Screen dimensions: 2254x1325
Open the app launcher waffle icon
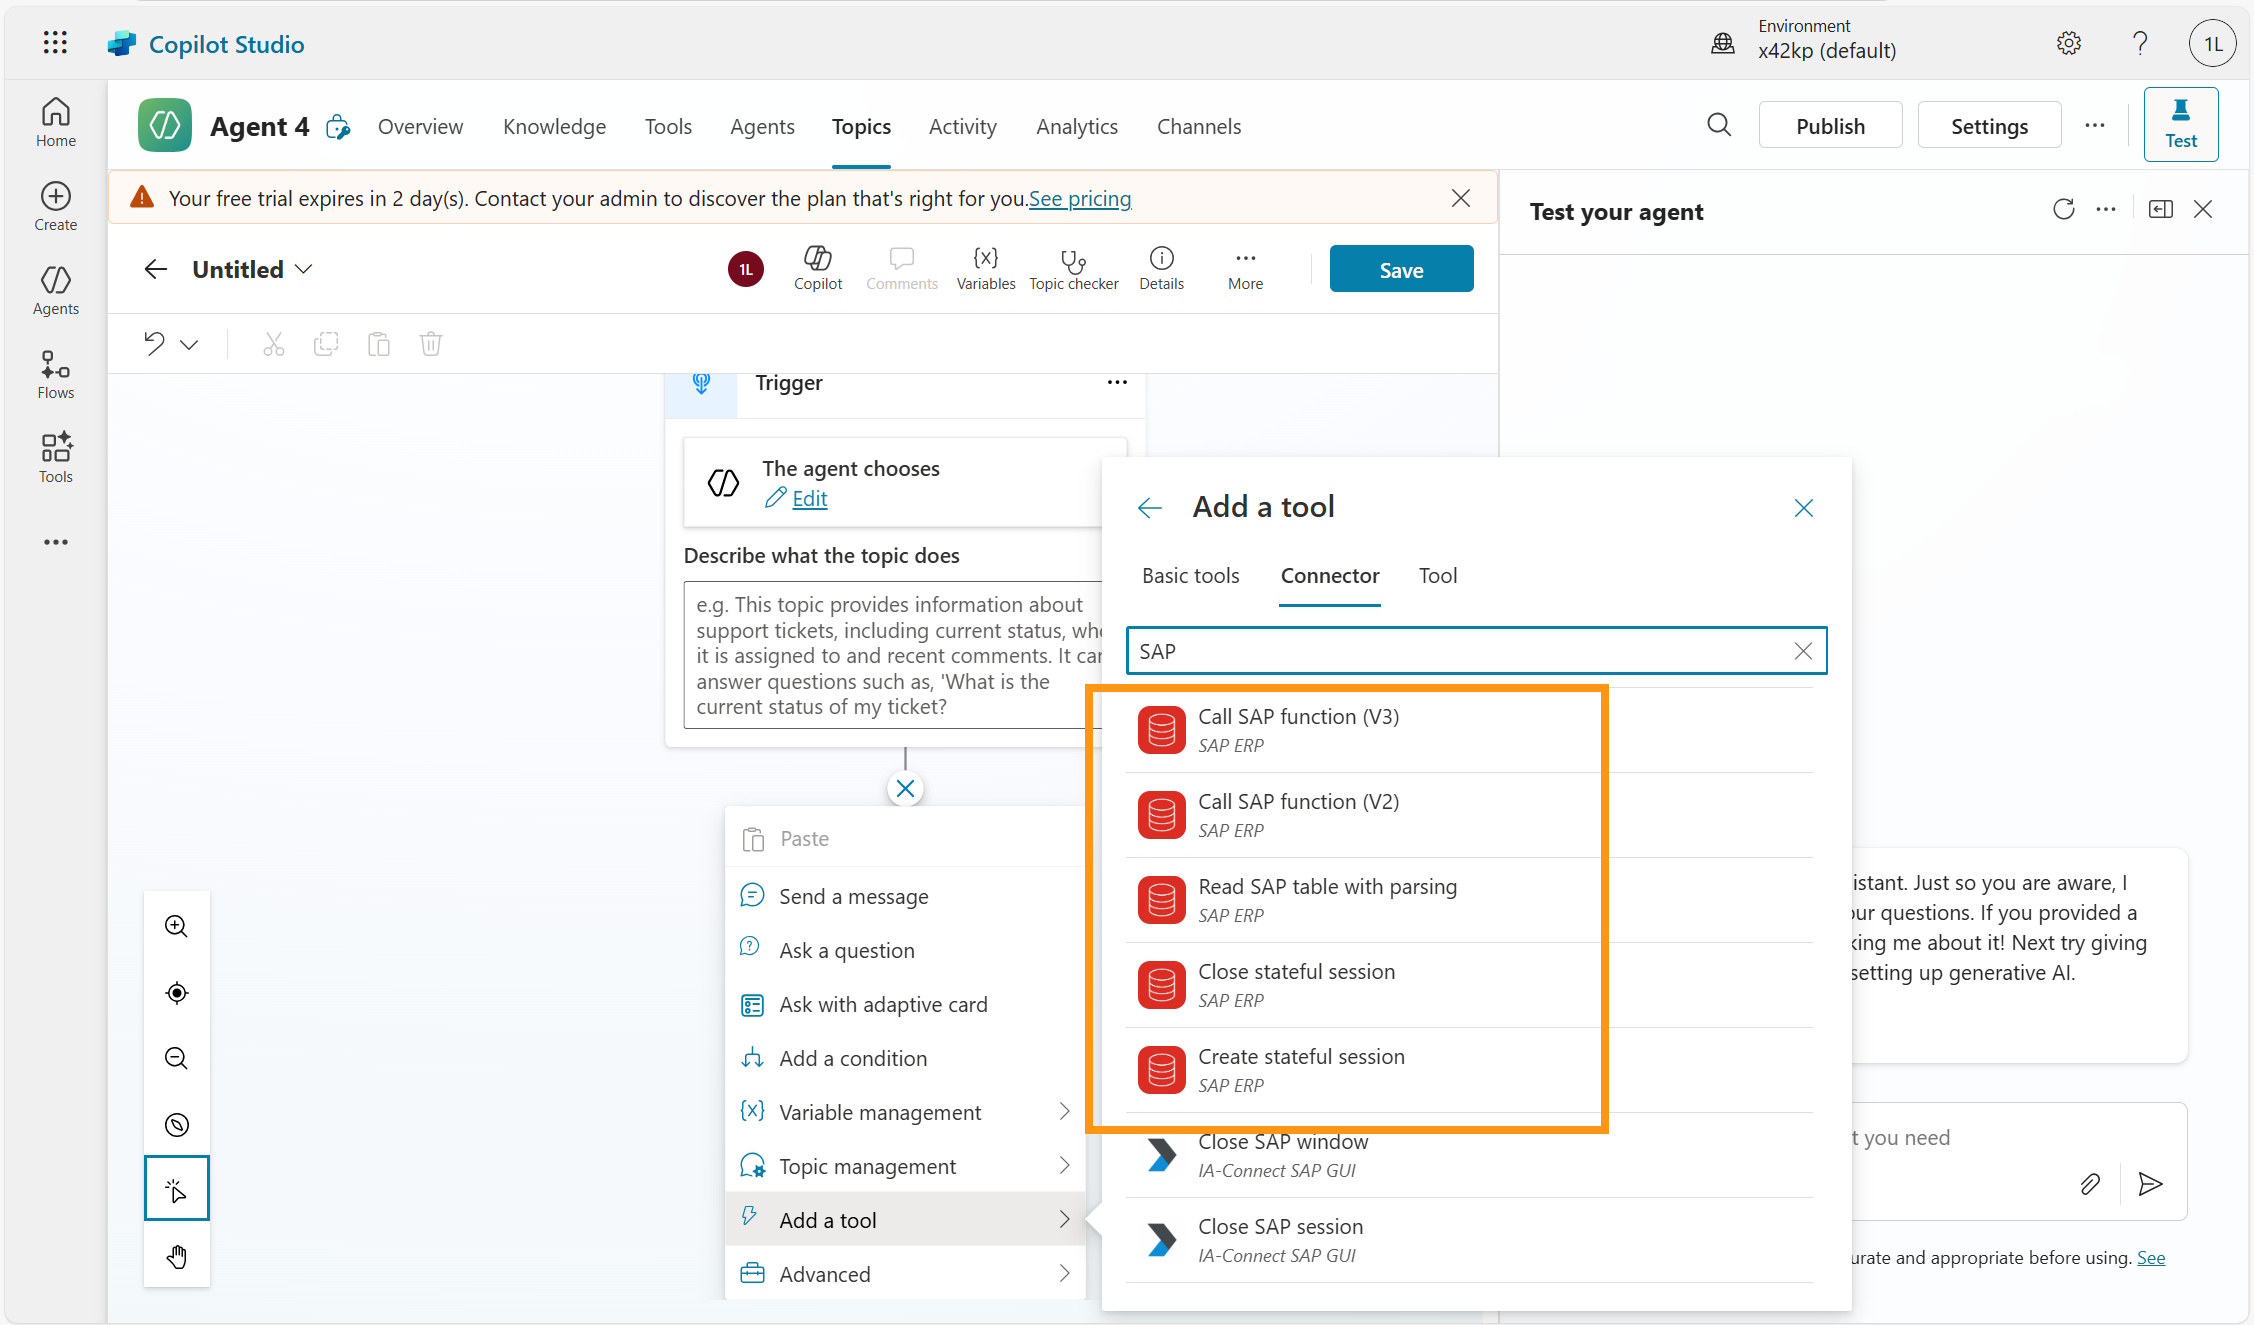tap(56, 43)
